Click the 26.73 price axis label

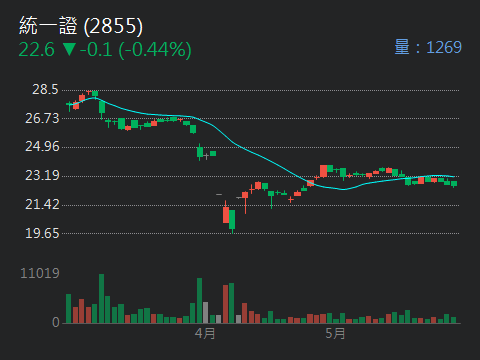pyautogui.click(x=42, y=118)
